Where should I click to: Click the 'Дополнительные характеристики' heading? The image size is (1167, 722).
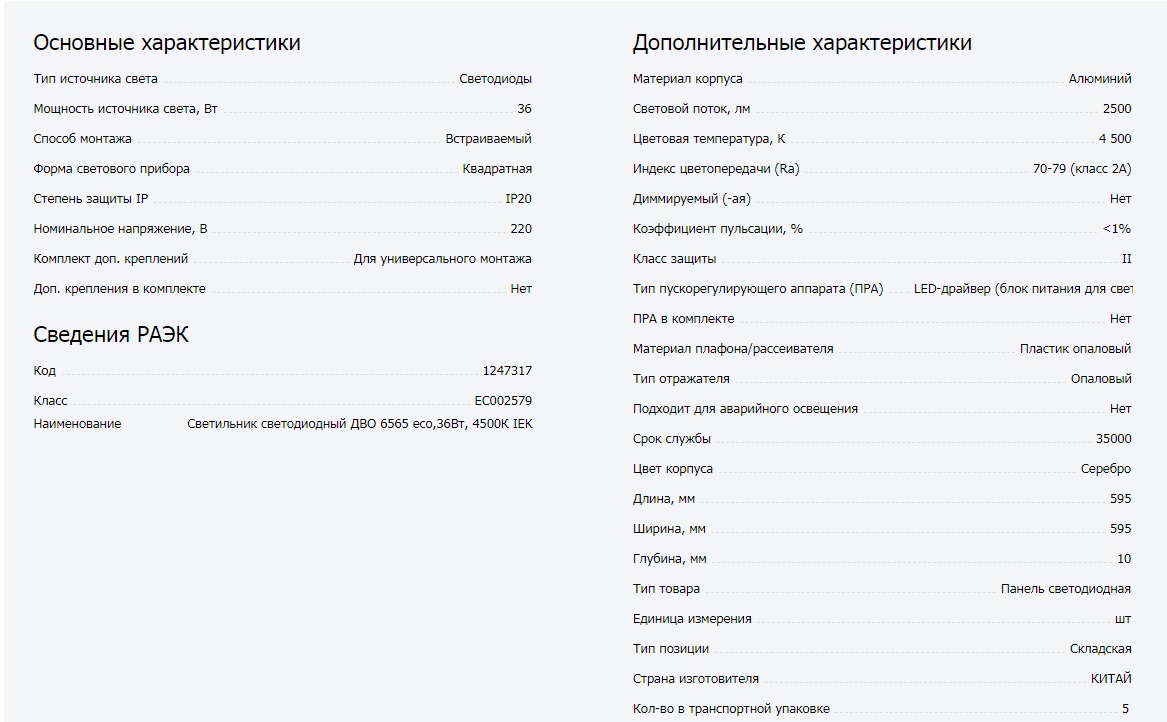pos(802,42)
